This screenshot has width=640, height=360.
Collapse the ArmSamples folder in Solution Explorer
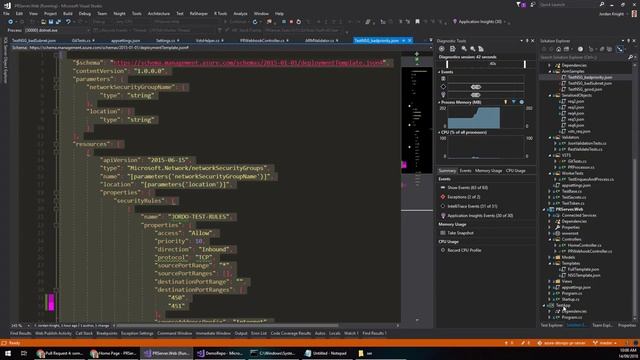tap(550, 71)
